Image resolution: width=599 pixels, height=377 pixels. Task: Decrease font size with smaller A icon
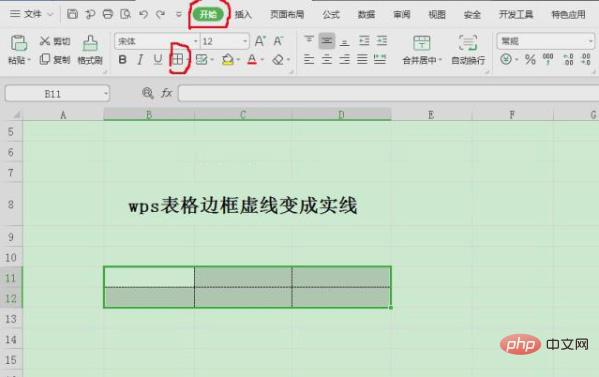tap(278, 41)
